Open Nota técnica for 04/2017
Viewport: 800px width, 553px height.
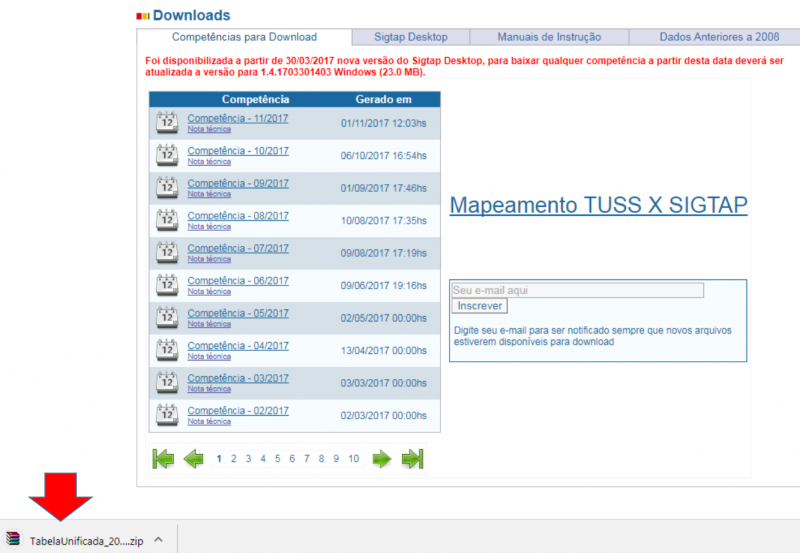tap(209, 356)
